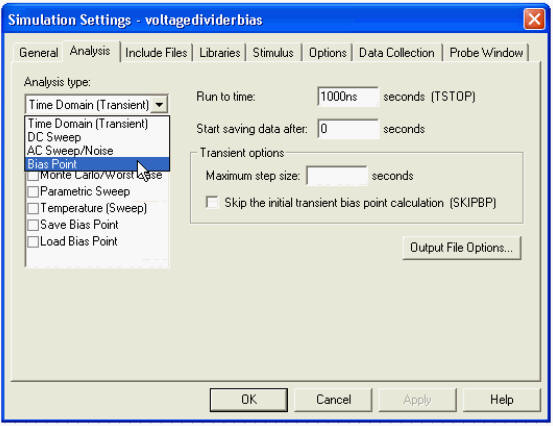The height and width of the screenshot is (426, 553).
Task: Click the Maximum step size field
Action: (x=337, y=175)
